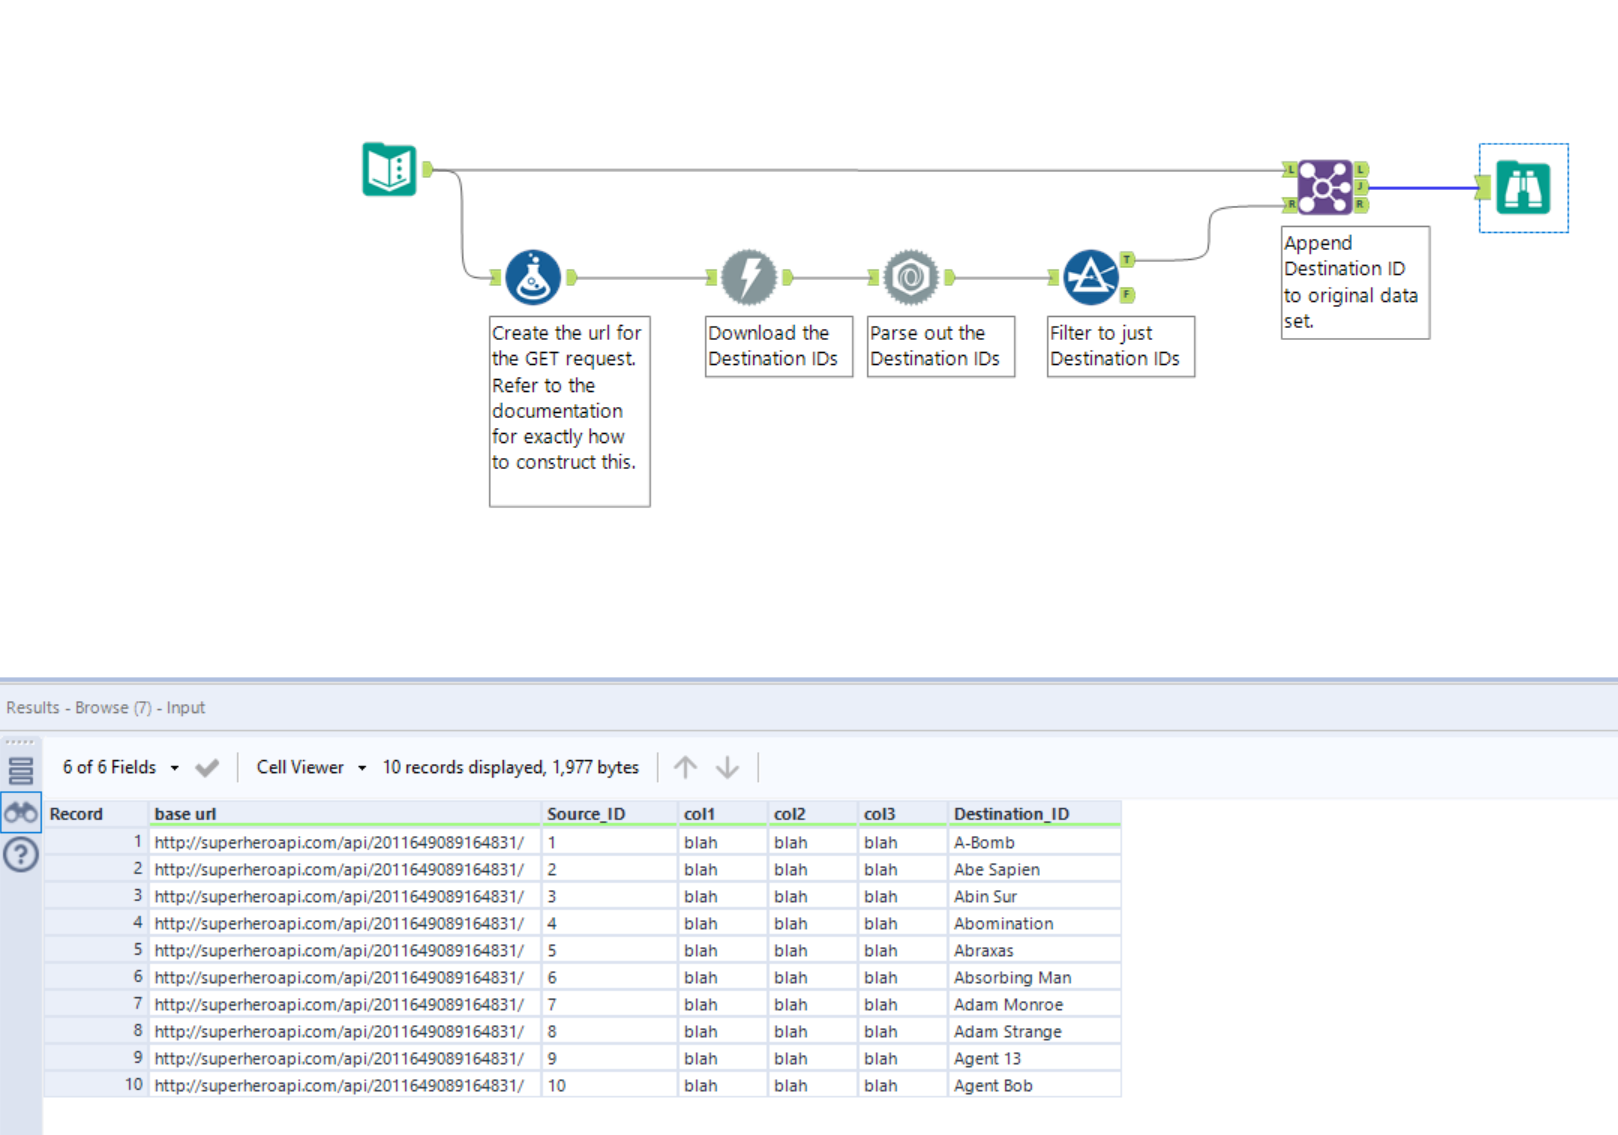Viewport: 1618px width, 1135px height.
Task: Select the JSON Parse gear tool
Action: (911, 277)
